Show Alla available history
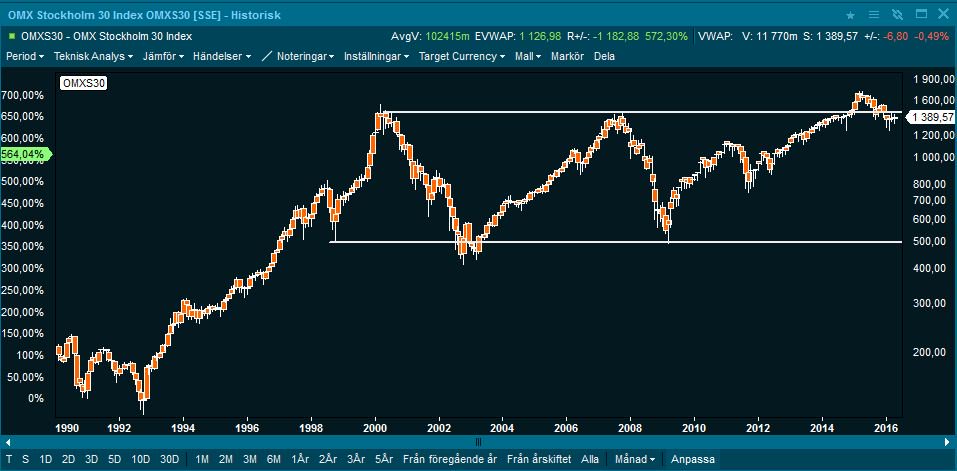This screenshot has width=957, height=471. [x=590, y=459]
